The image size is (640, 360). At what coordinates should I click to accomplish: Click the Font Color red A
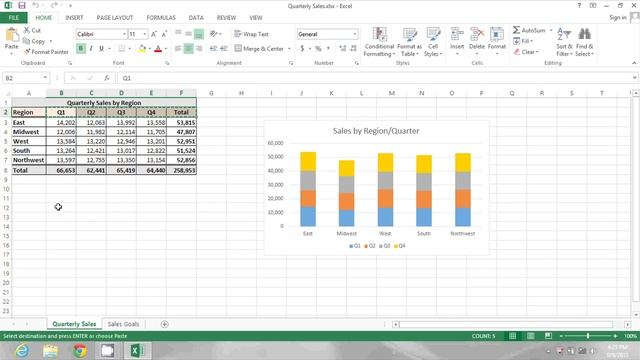[x=158, y=49]
